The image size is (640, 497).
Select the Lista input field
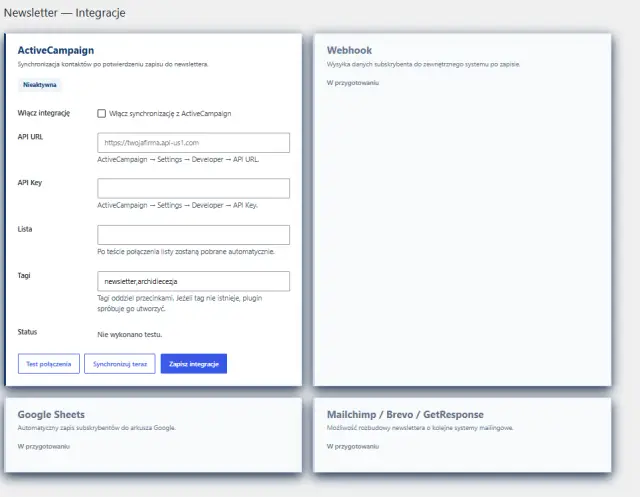pyautogui.click(x=193, y=235)
